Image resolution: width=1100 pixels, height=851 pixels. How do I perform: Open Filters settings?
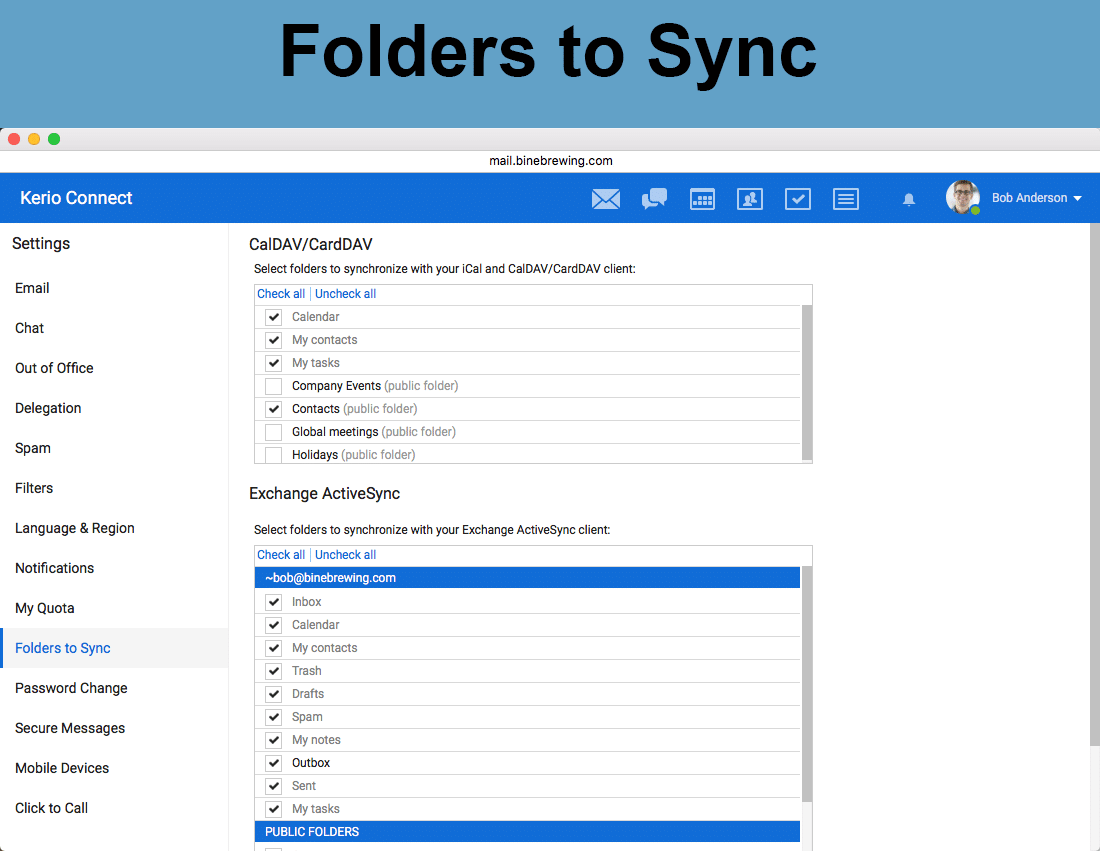click(x=34, y=488)
